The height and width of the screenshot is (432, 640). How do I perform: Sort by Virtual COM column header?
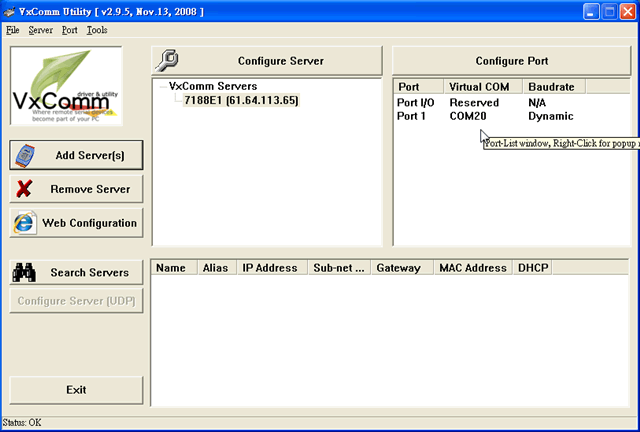(x=480, y=87)
